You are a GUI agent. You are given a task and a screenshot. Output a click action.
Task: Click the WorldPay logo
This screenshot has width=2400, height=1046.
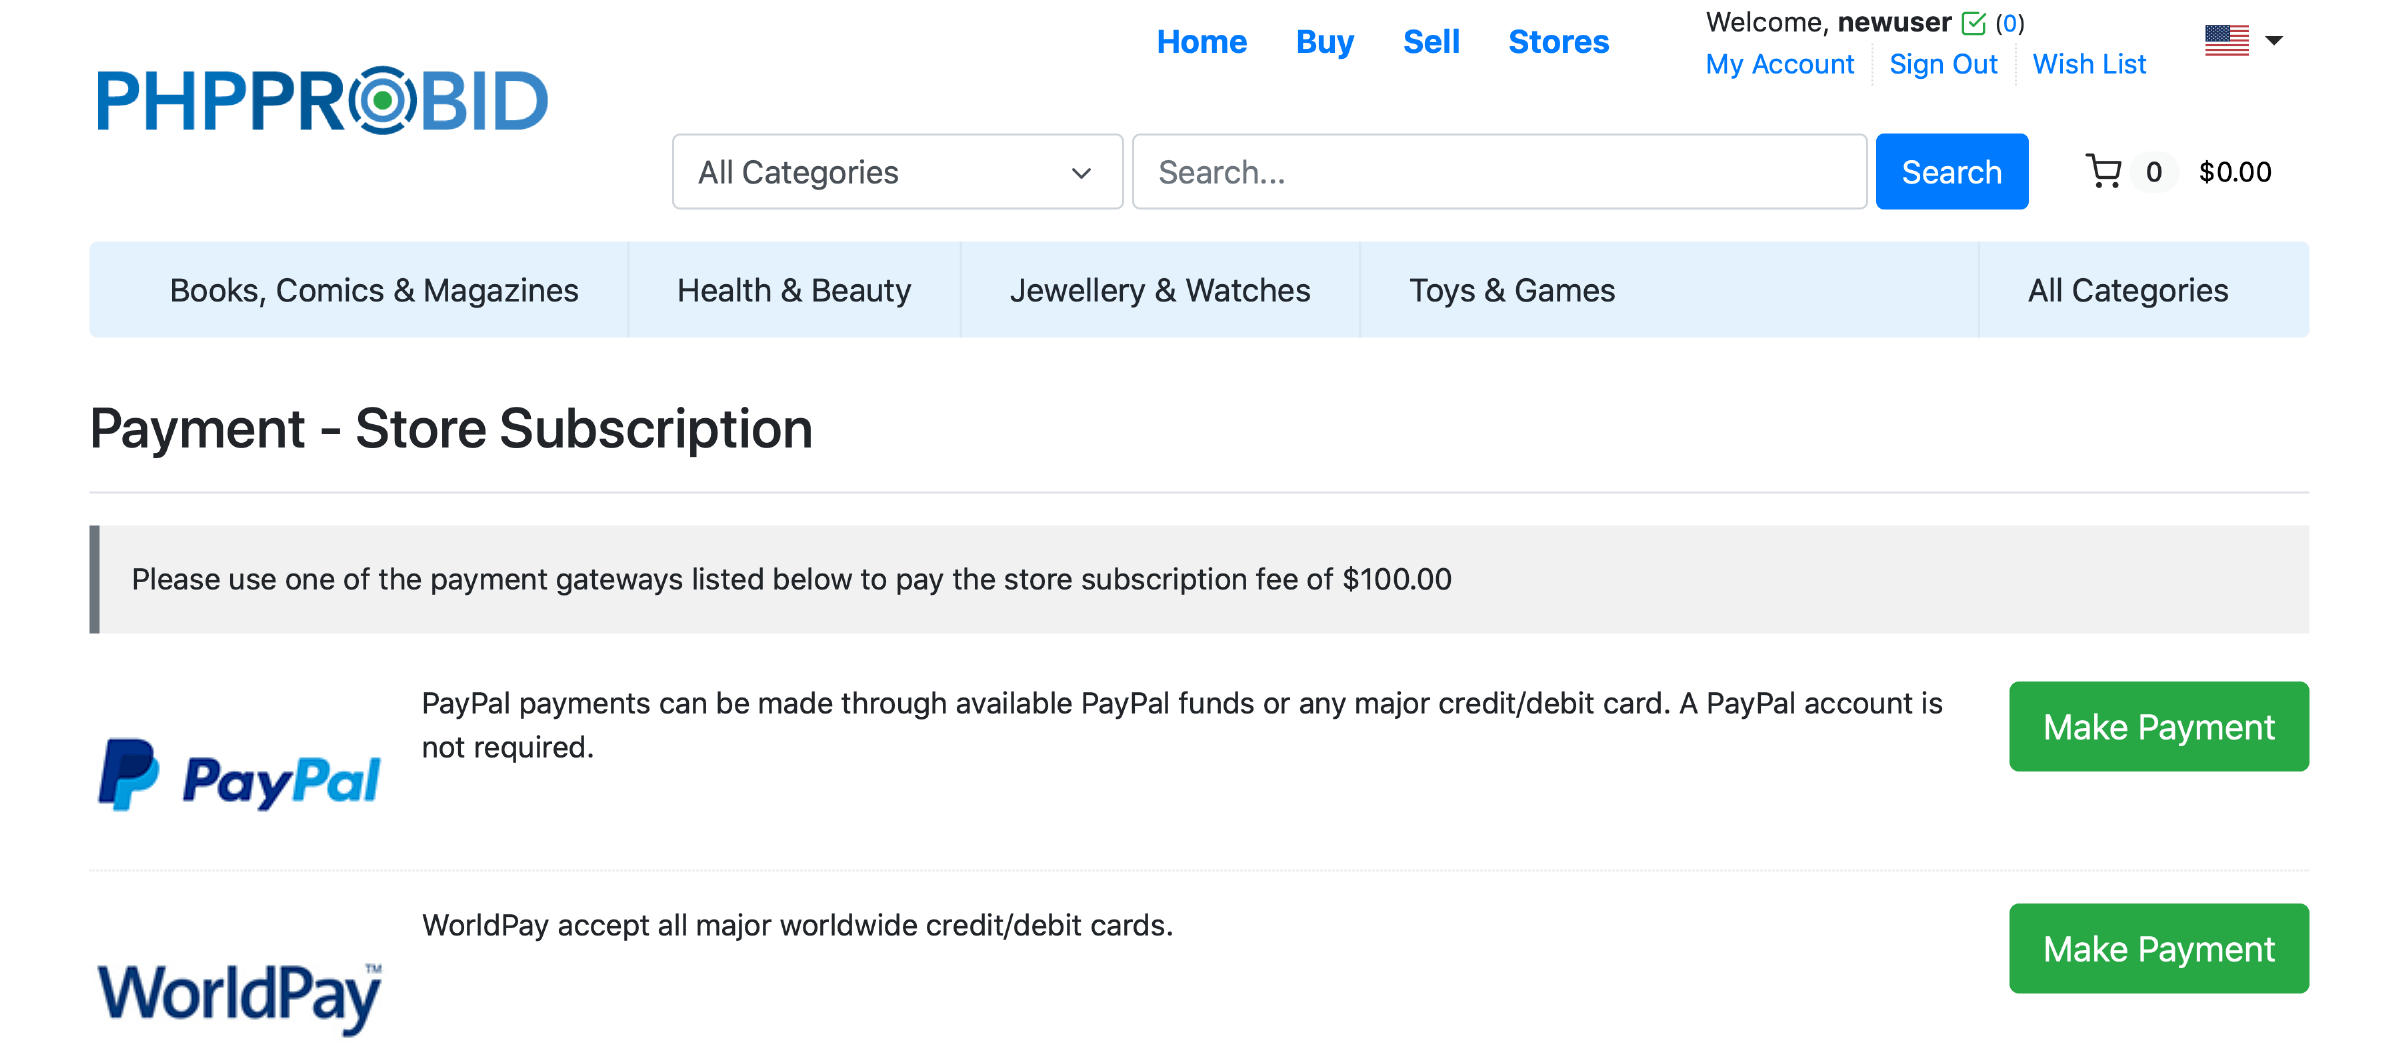tap(240, 994)
